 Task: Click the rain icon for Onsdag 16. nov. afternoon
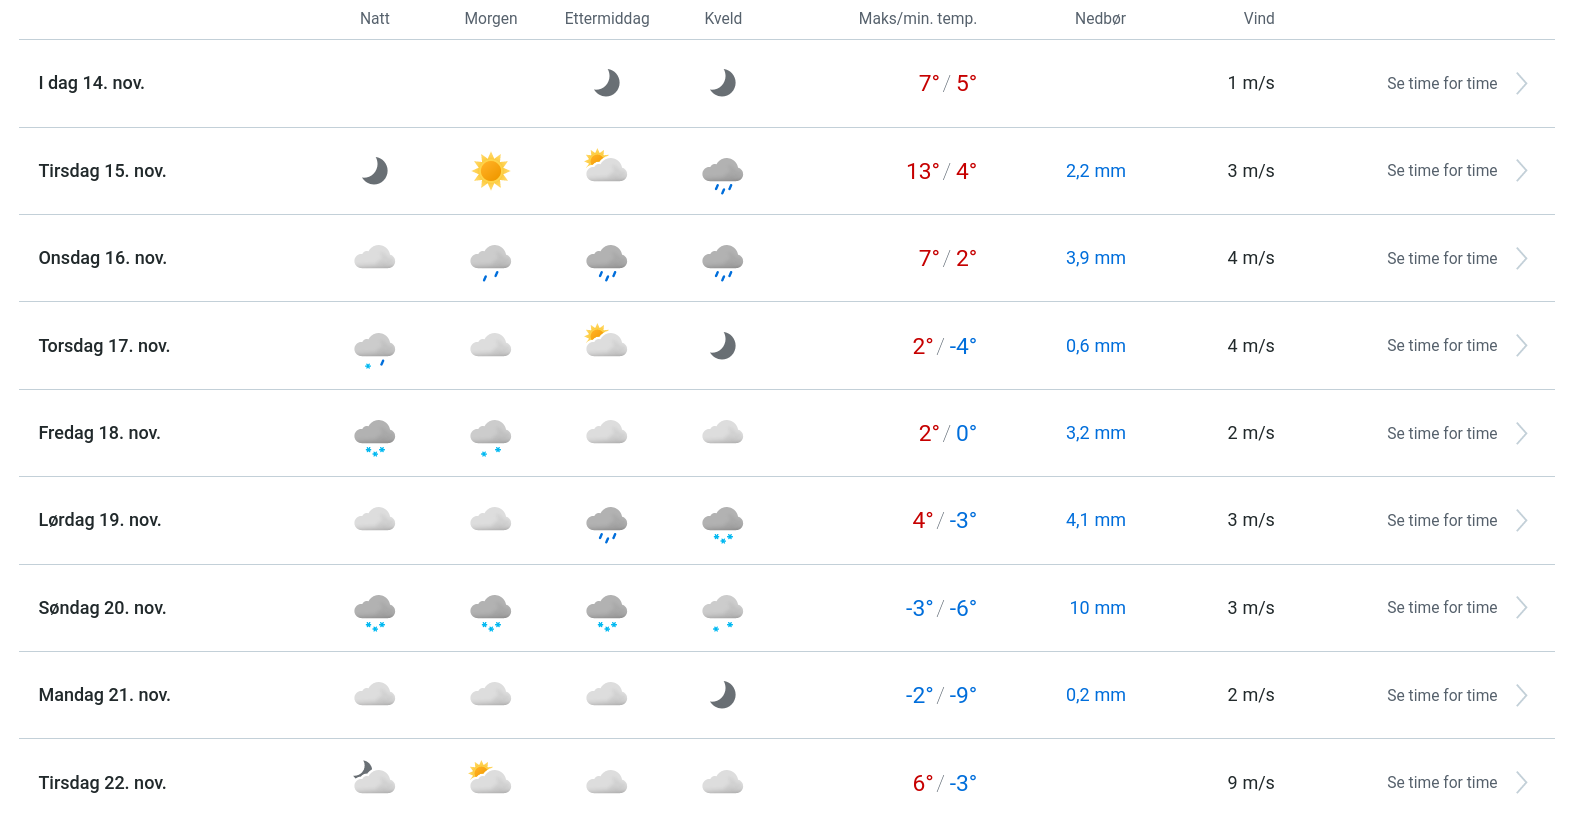click(x=606, y=261)
